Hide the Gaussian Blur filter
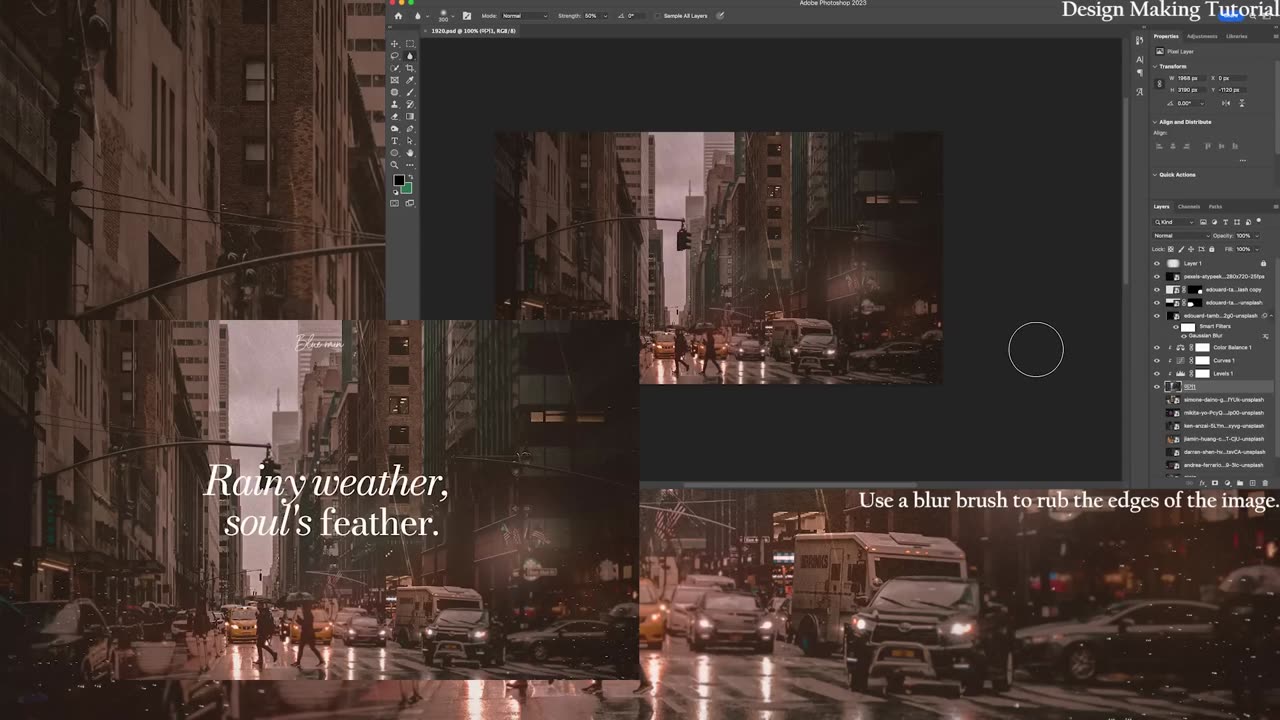Screen dimensions: 1280x720 coord(1183,336)
